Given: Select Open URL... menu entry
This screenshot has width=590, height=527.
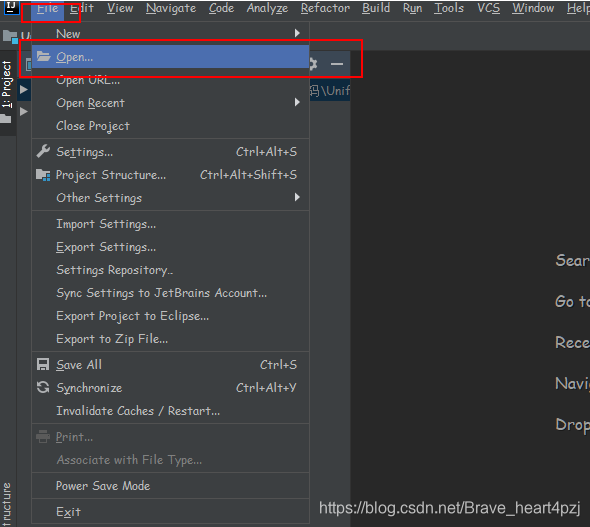Looking at the screenshot, I should click(170, 80).
